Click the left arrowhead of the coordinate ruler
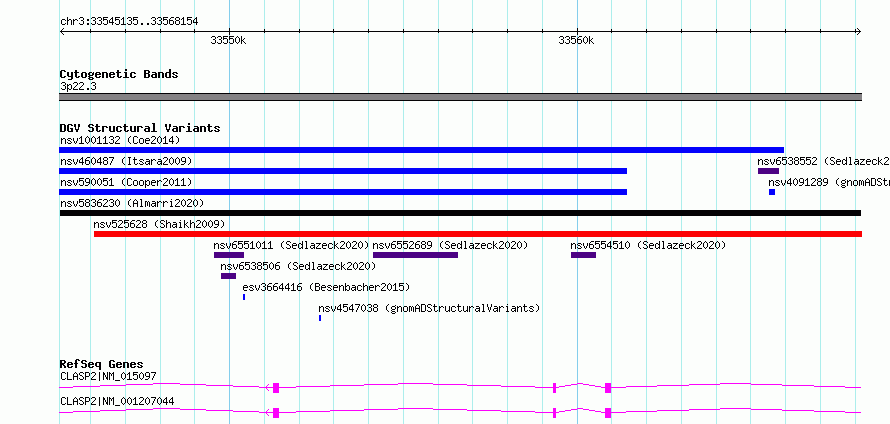This screenshot has height=424, width=890. click(62, 32)
